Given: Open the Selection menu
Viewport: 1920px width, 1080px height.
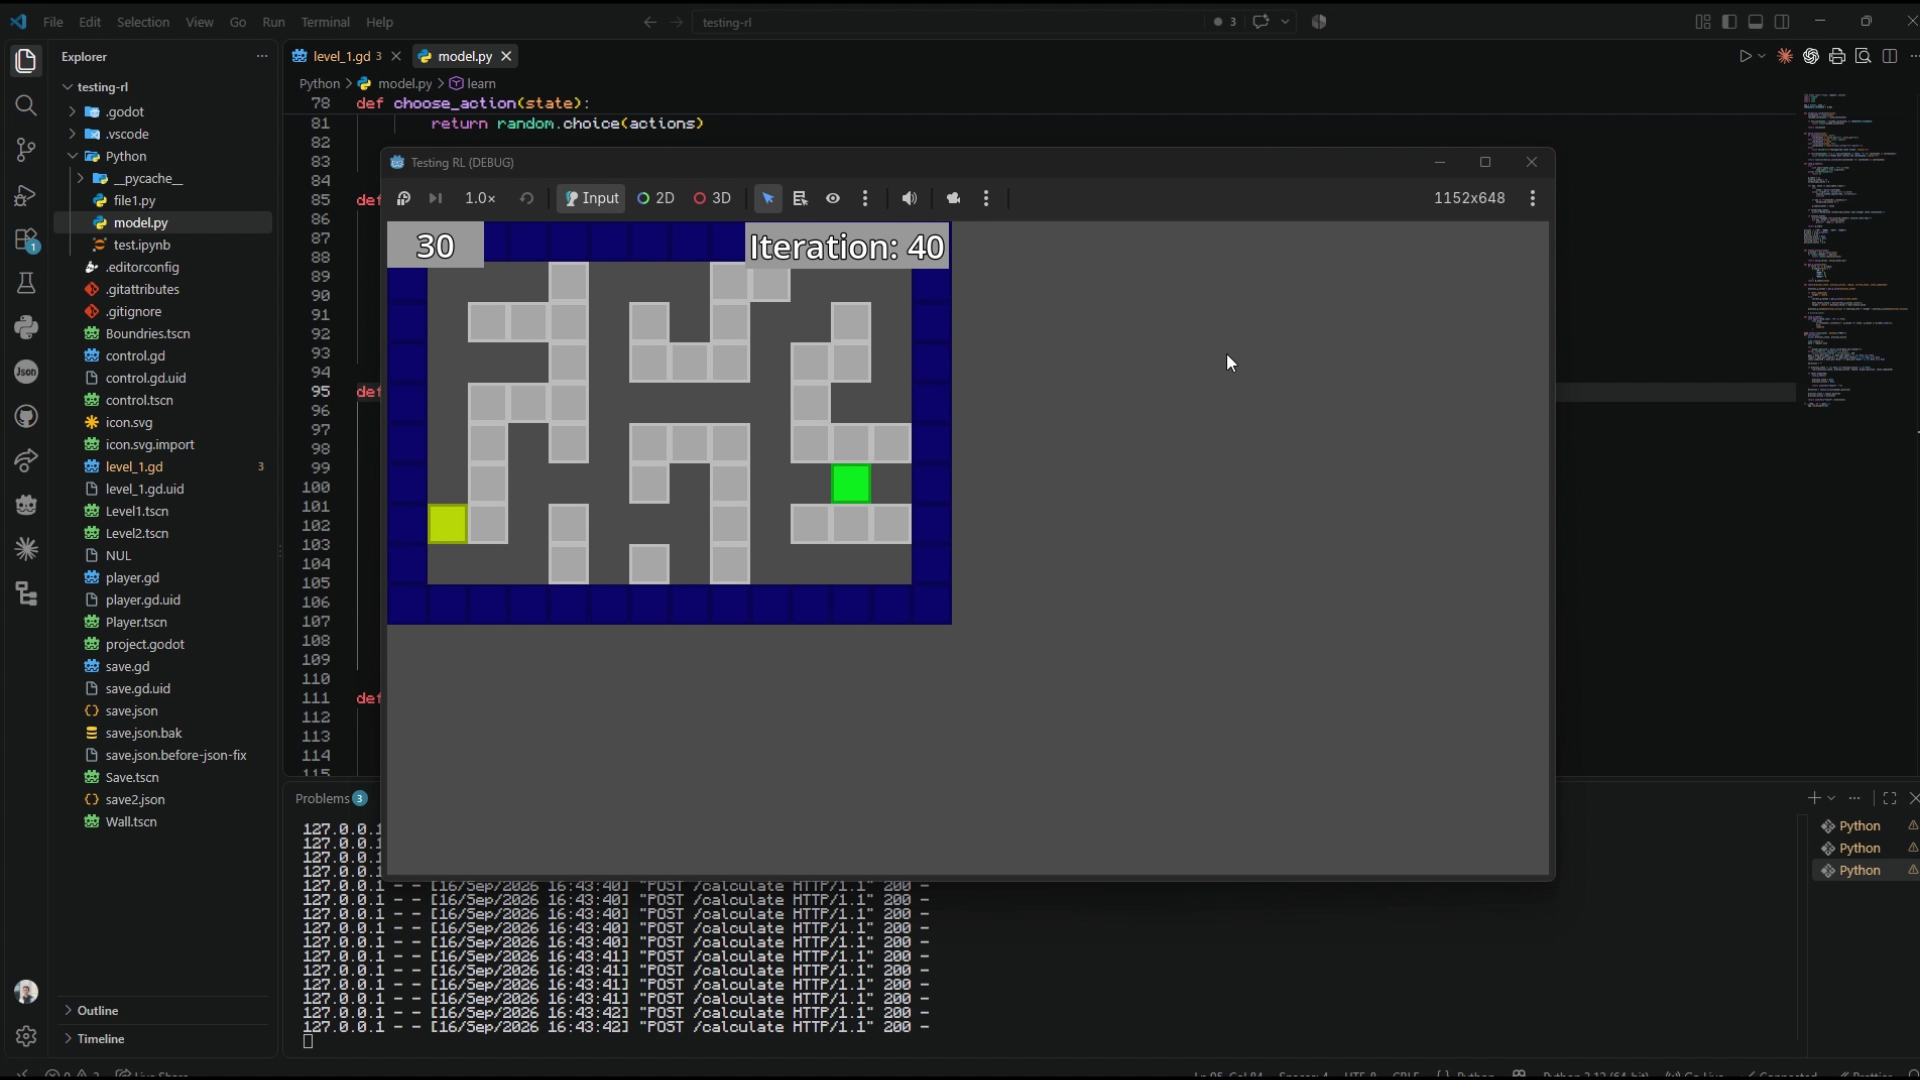Looking at the screenshot, I should pos(143,22).
